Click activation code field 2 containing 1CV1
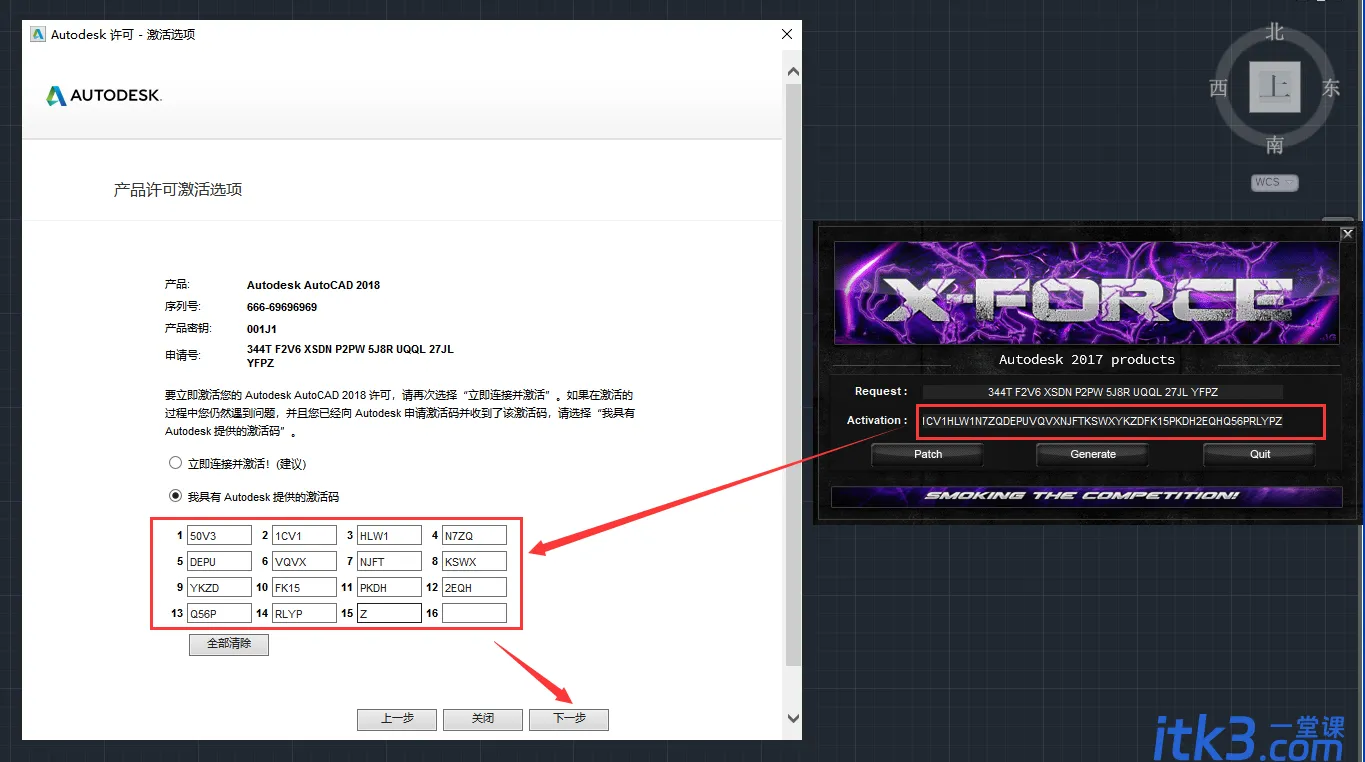This screenshot has height=762, width=1365. (x=304, y=536)
